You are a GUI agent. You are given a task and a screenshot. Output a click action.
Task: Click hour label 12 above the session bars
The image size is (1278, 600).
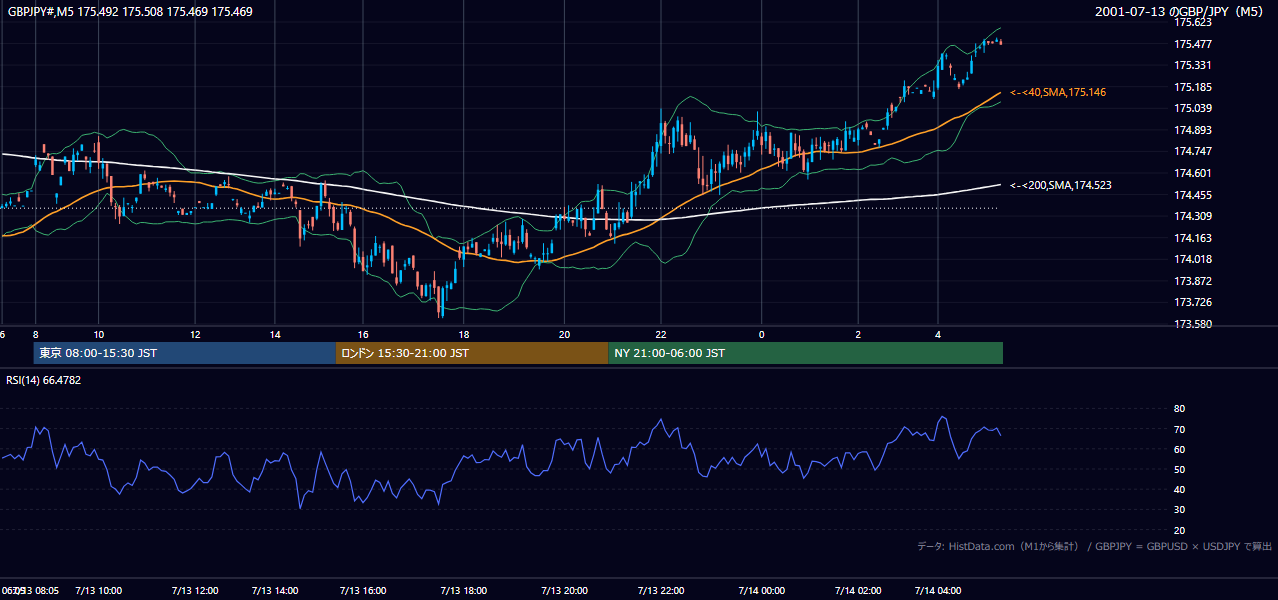click(195, 334)
